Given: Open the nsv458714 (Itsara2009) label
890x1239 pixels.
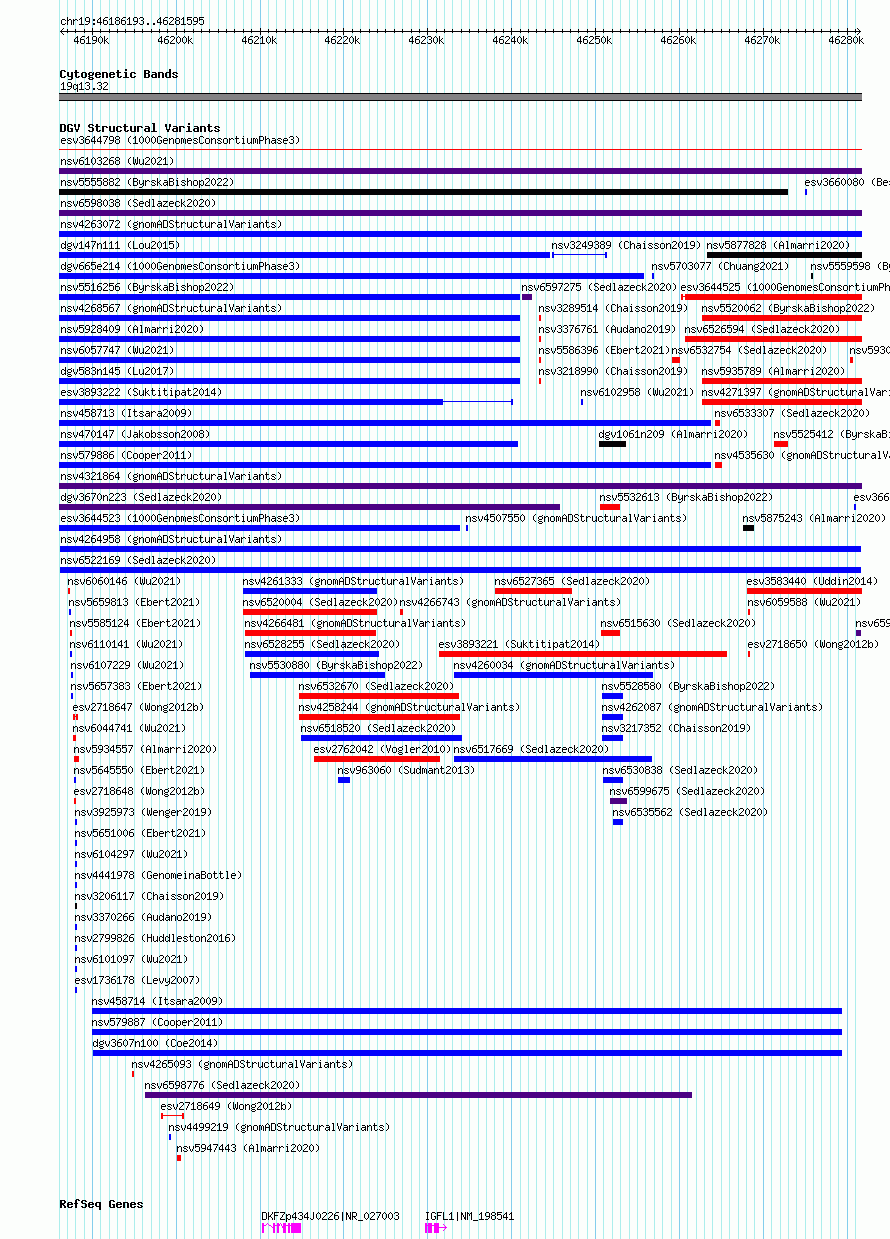Looking at the screenshot, I should pos(158,1001).
